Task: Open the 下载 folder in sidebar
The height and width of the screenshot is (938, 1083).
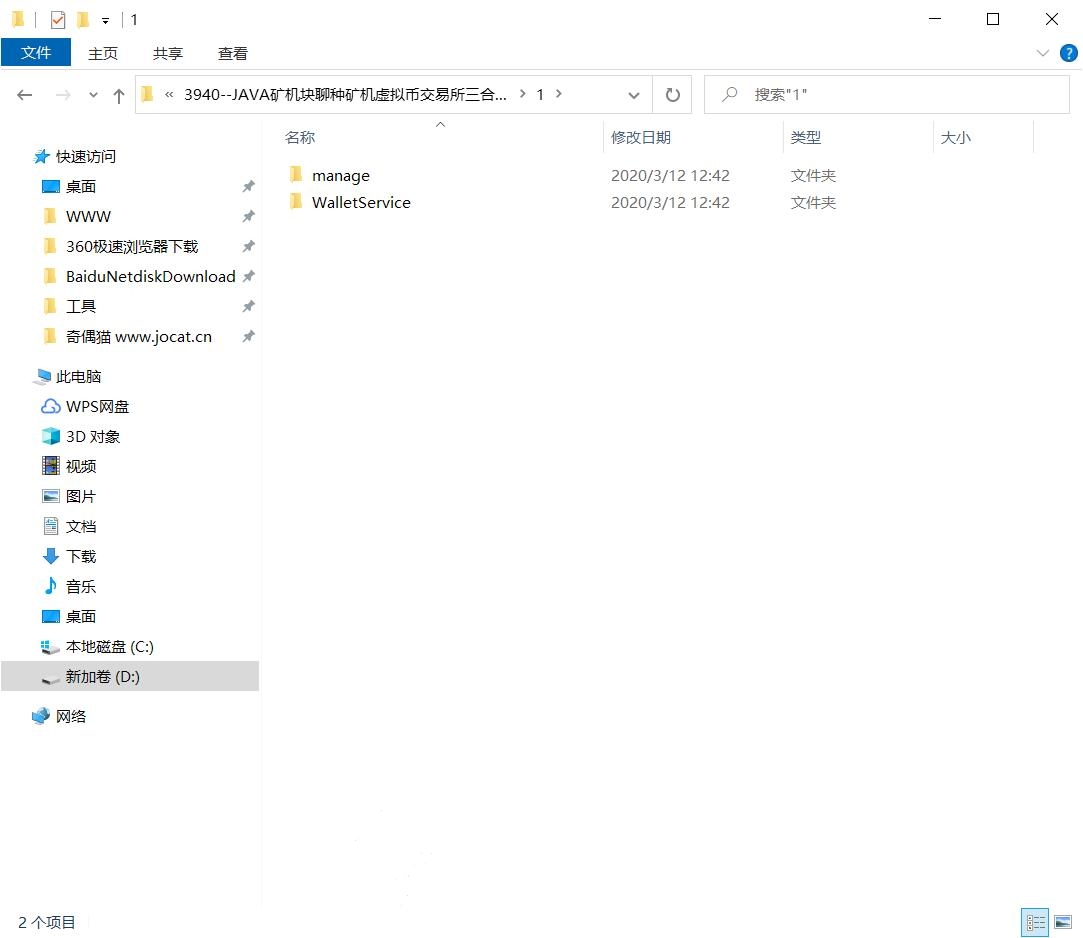Action: (x=81, y=556)
